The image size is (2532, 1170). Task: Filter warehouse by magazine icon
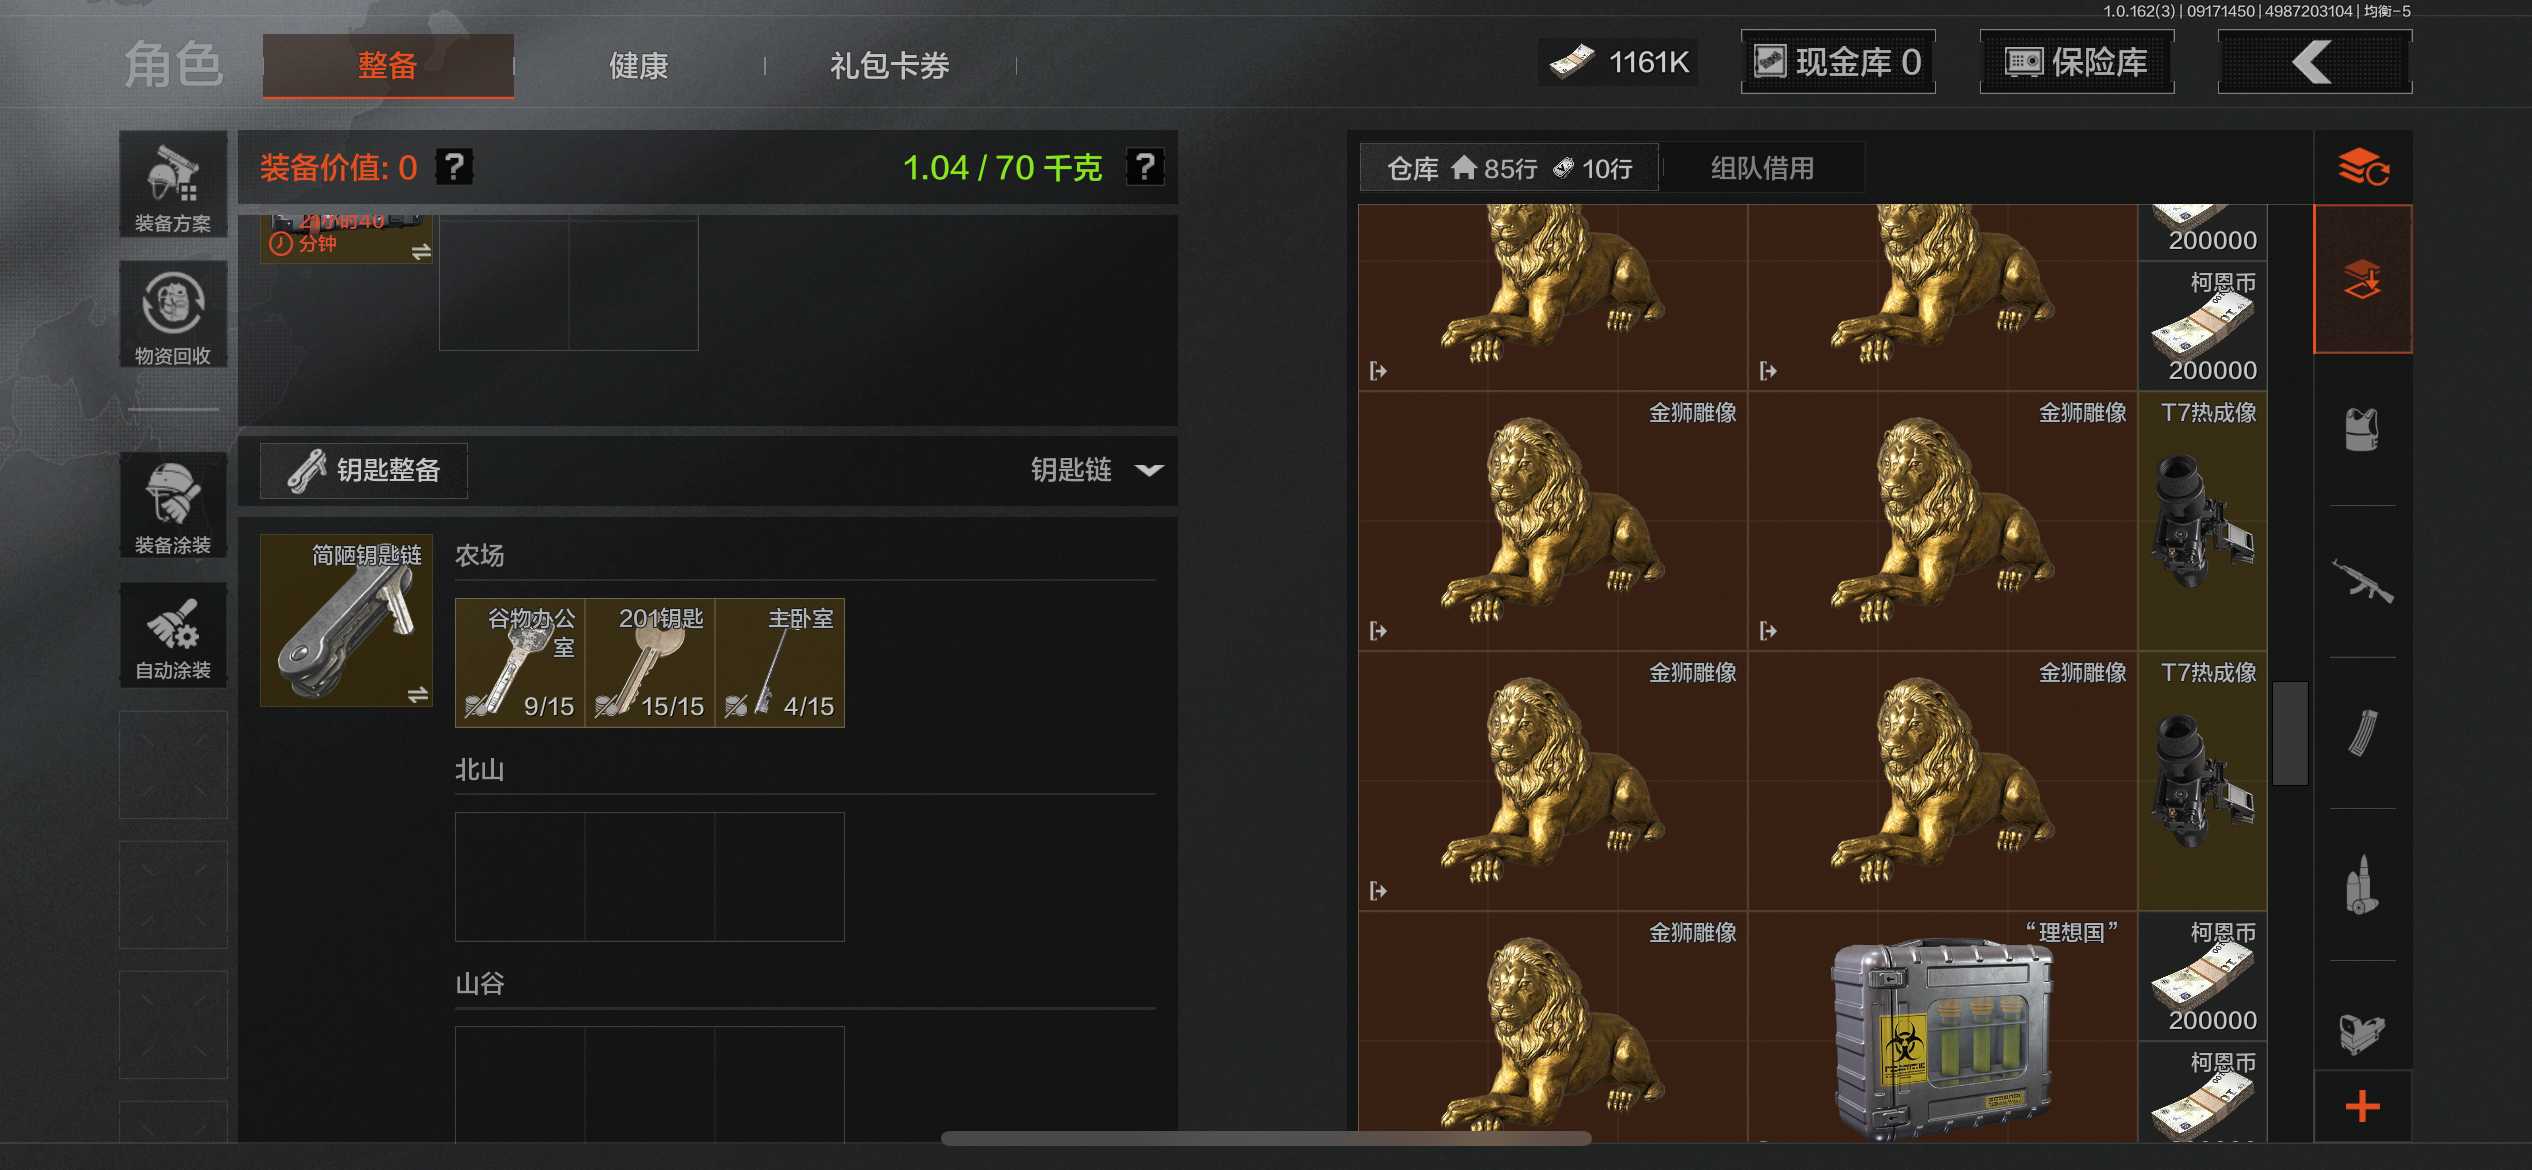[x=2362, y=733]
